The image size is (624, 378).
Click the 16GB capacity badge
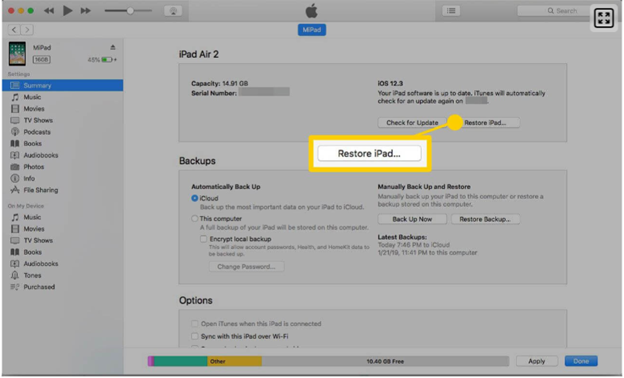click(x=41, y=60)
